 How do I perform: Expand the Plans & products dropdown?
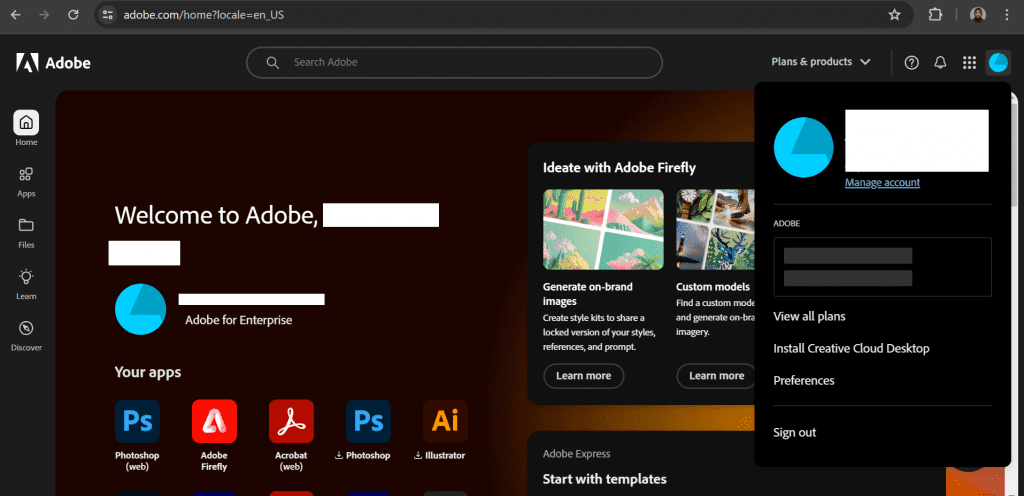[821, 62]
